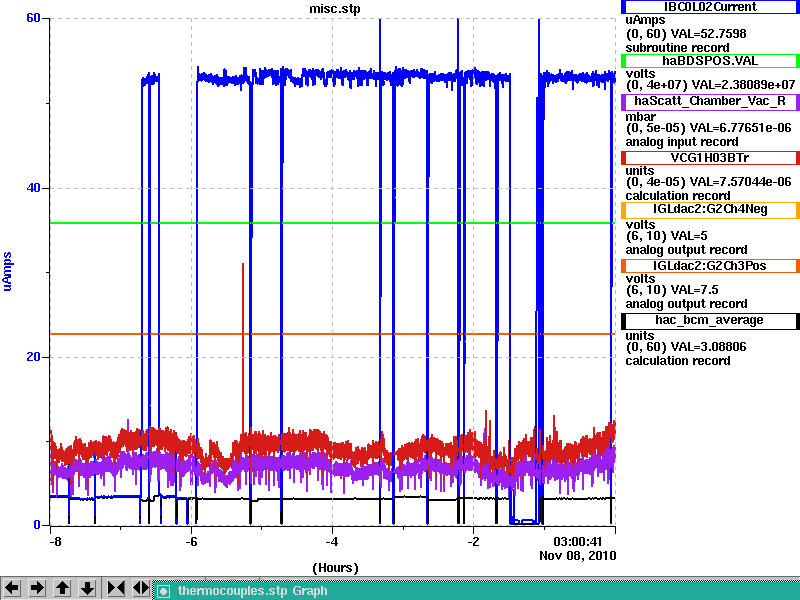Click the VAL=7.57044e-06 readout

(741, 182)
